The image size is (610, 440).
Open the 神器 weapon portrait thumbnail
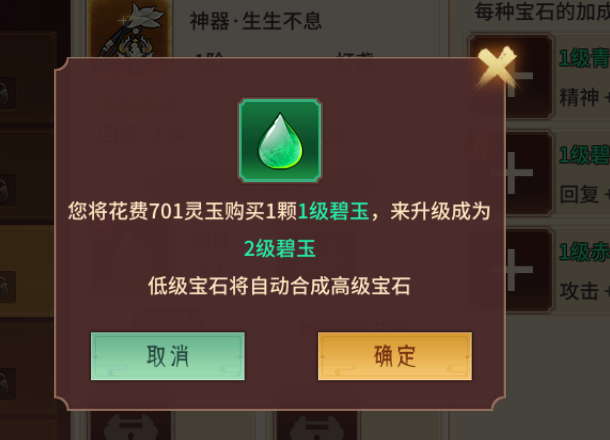pos(129,29)
